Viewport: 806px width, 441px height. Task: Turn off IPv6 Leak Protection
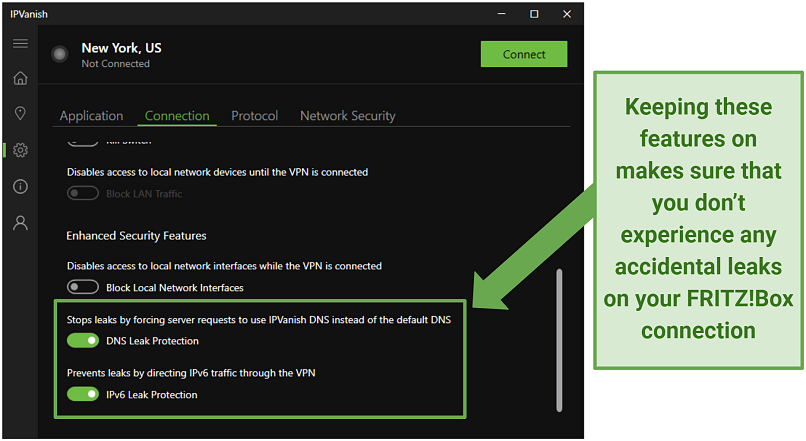point(82,394)
